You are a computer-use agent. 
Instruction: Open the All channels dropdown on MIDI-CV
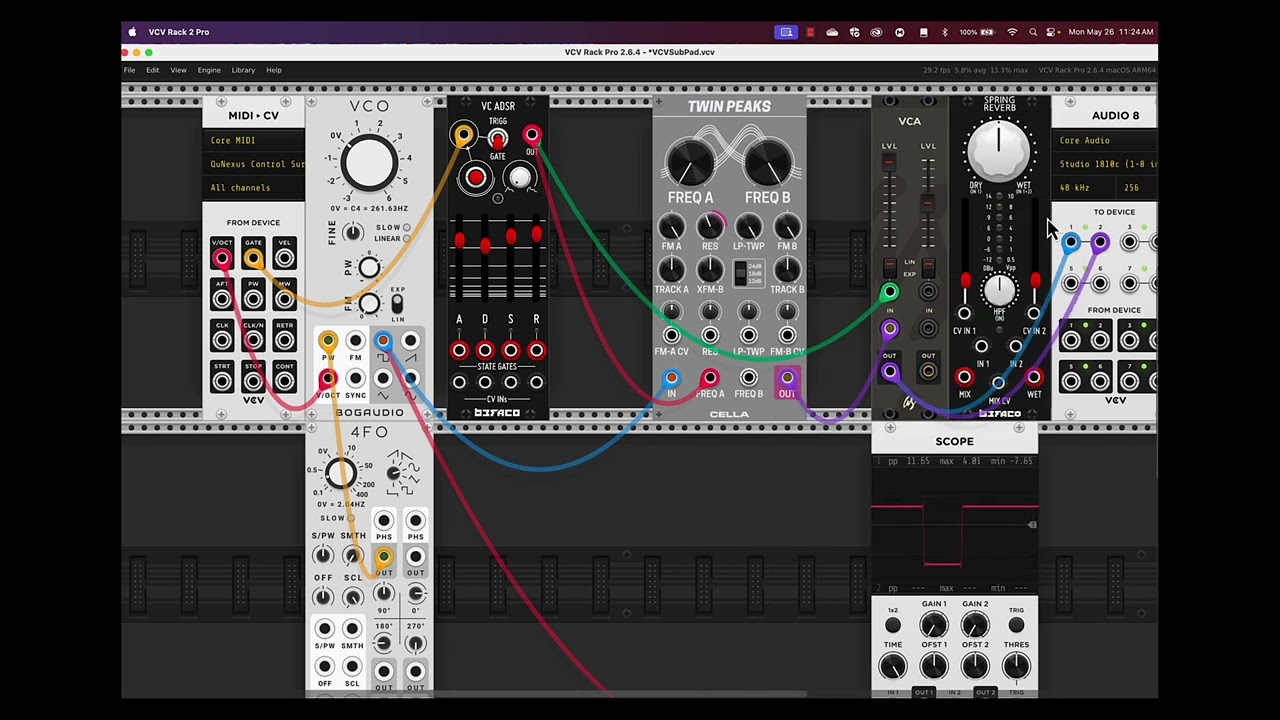(254, 188)
